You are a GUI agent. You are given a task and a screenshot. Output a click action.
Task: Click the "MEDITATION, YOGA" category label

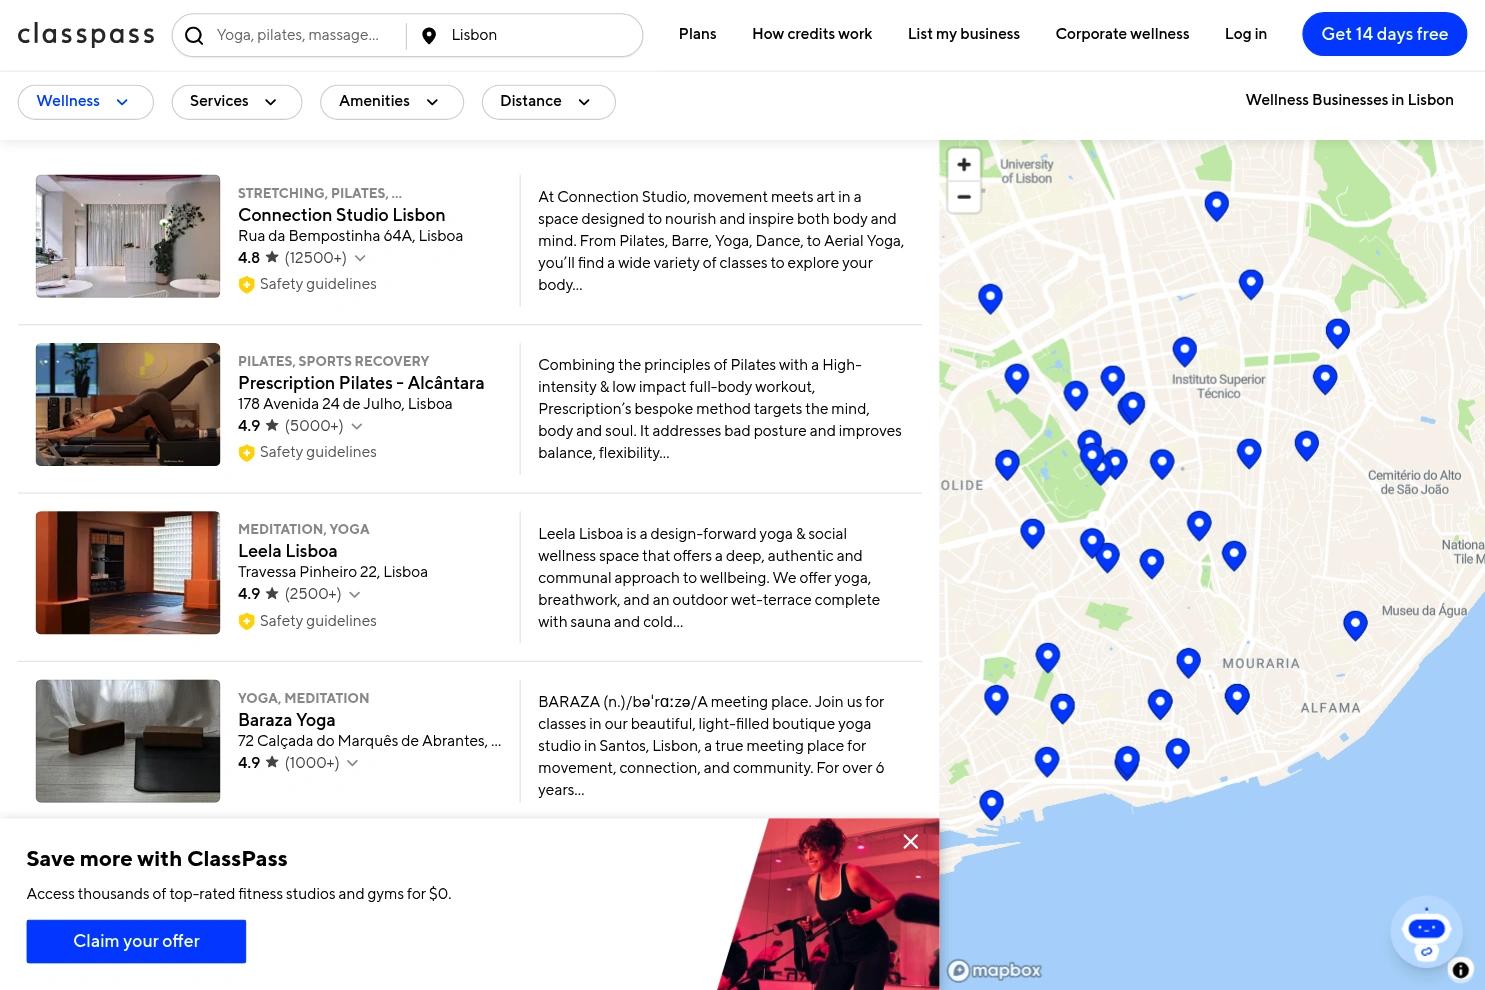tap(304, 530)
